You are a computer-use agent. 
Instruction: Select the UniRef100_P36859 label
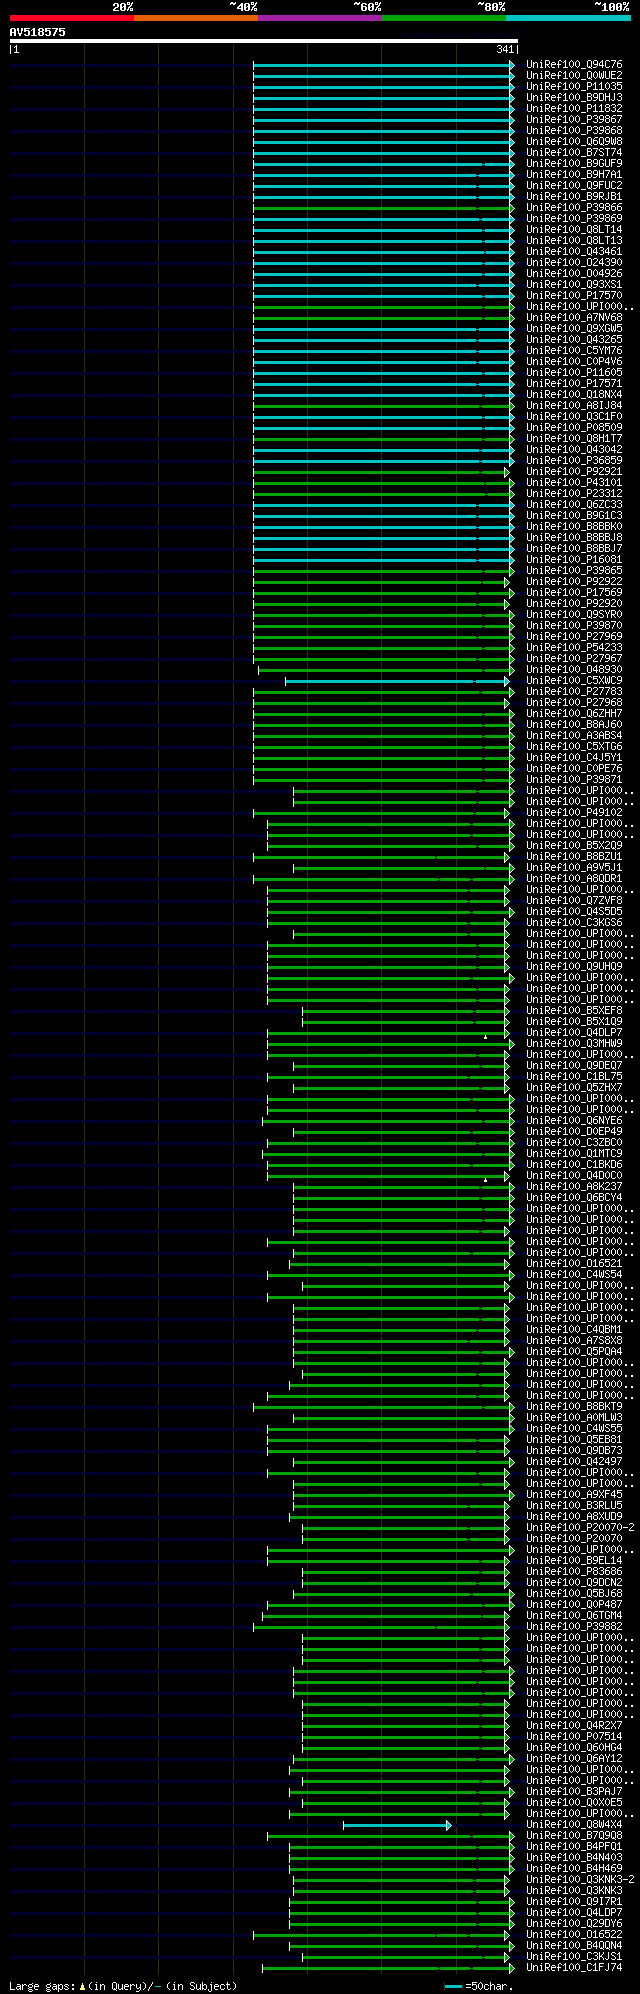pyautogui.click(x=574, y=461)
